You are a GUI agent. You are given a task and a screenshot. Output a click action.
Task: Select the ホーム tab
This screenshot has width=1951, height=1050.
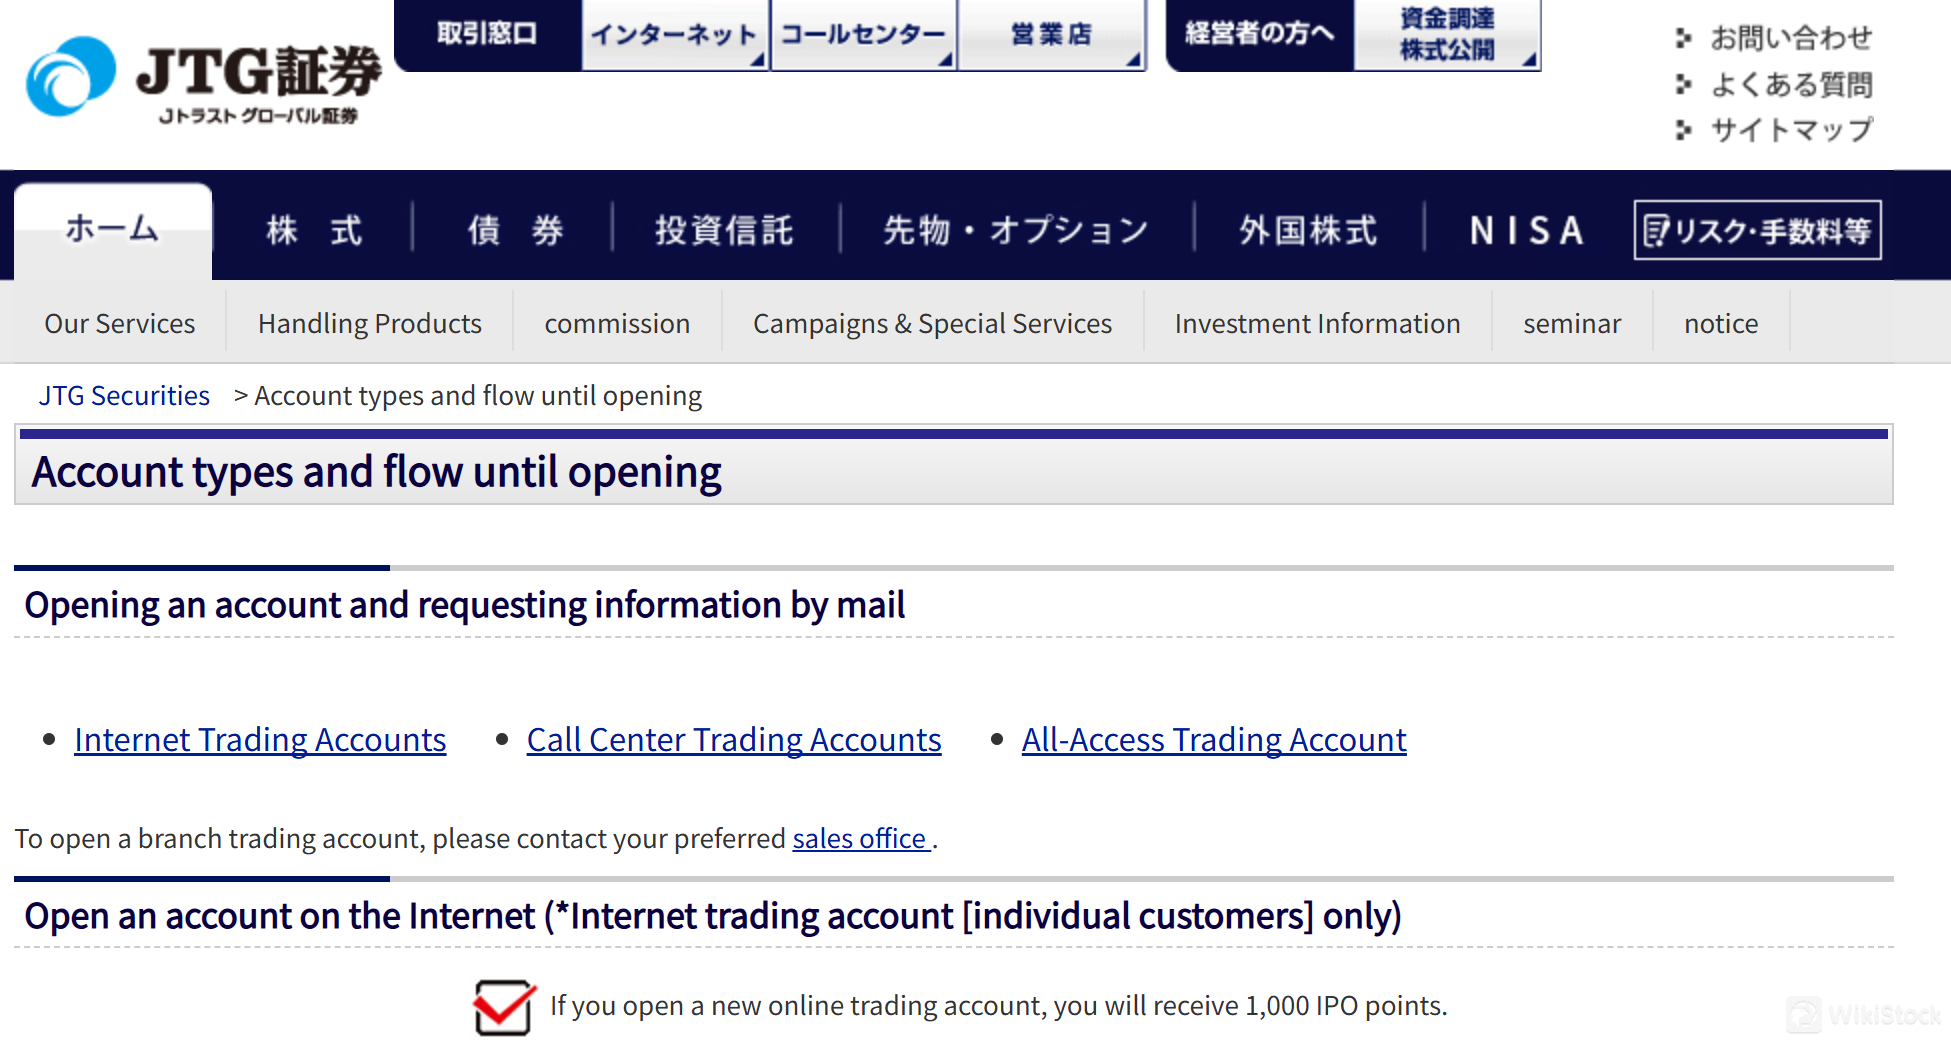pyautogui.click(x=112, y=229)
